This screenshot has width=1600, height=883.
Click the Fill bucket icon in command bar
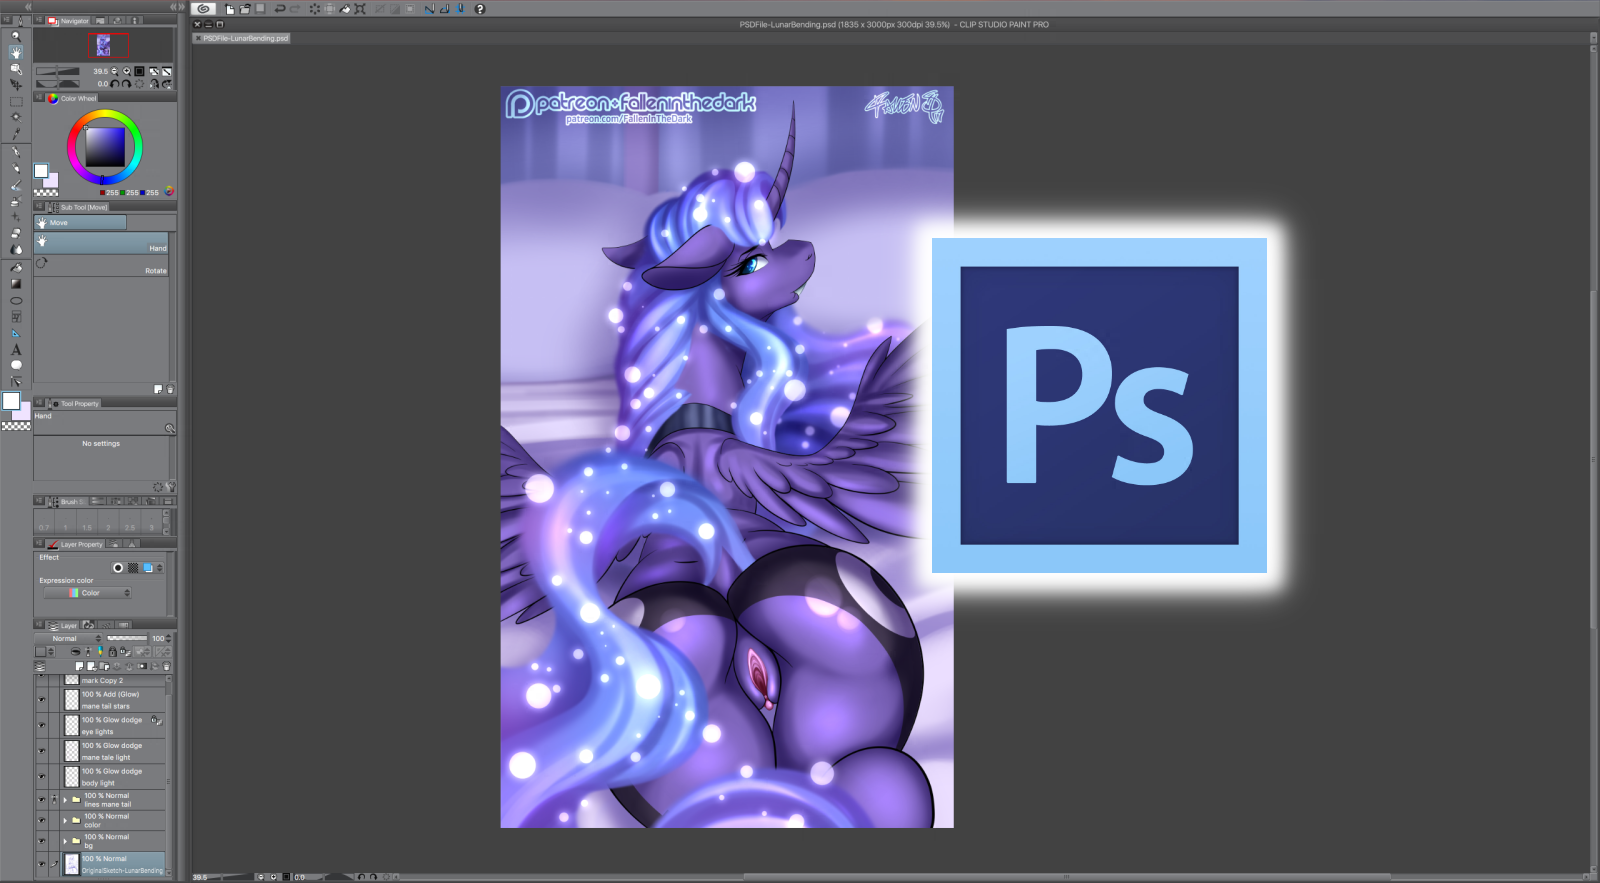pyautogui.click(x=345, y=9)
